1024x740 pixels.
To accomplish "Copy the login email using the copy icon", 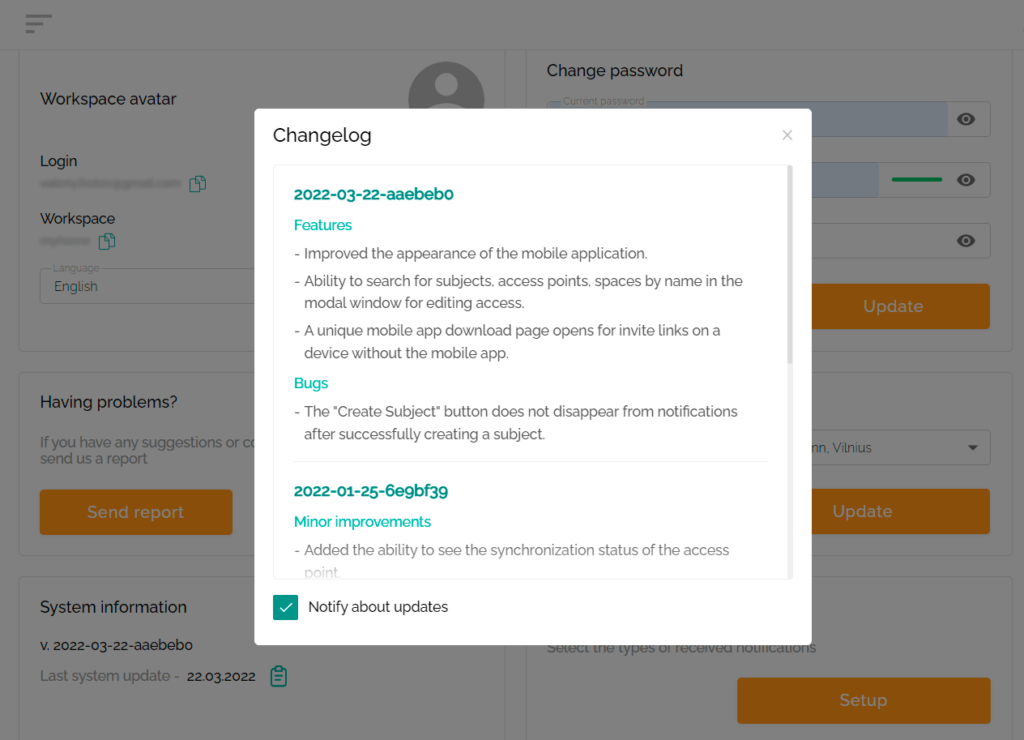I will (197, 183).
